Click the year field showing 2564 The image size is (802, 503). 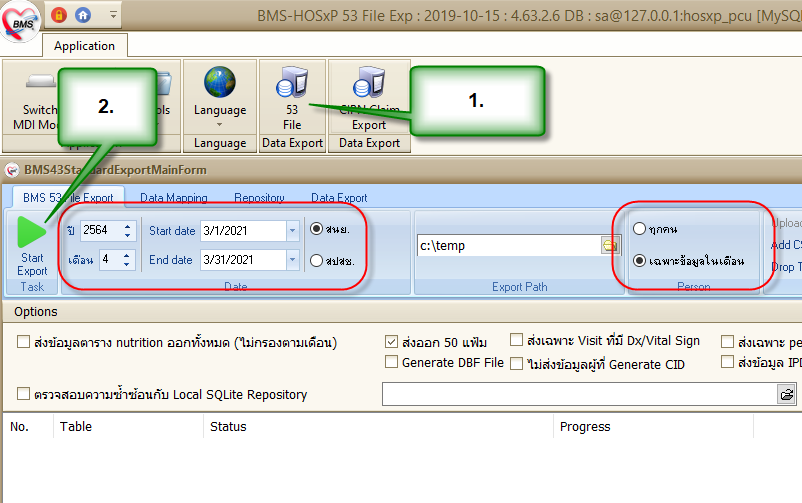tap(100, 230)
